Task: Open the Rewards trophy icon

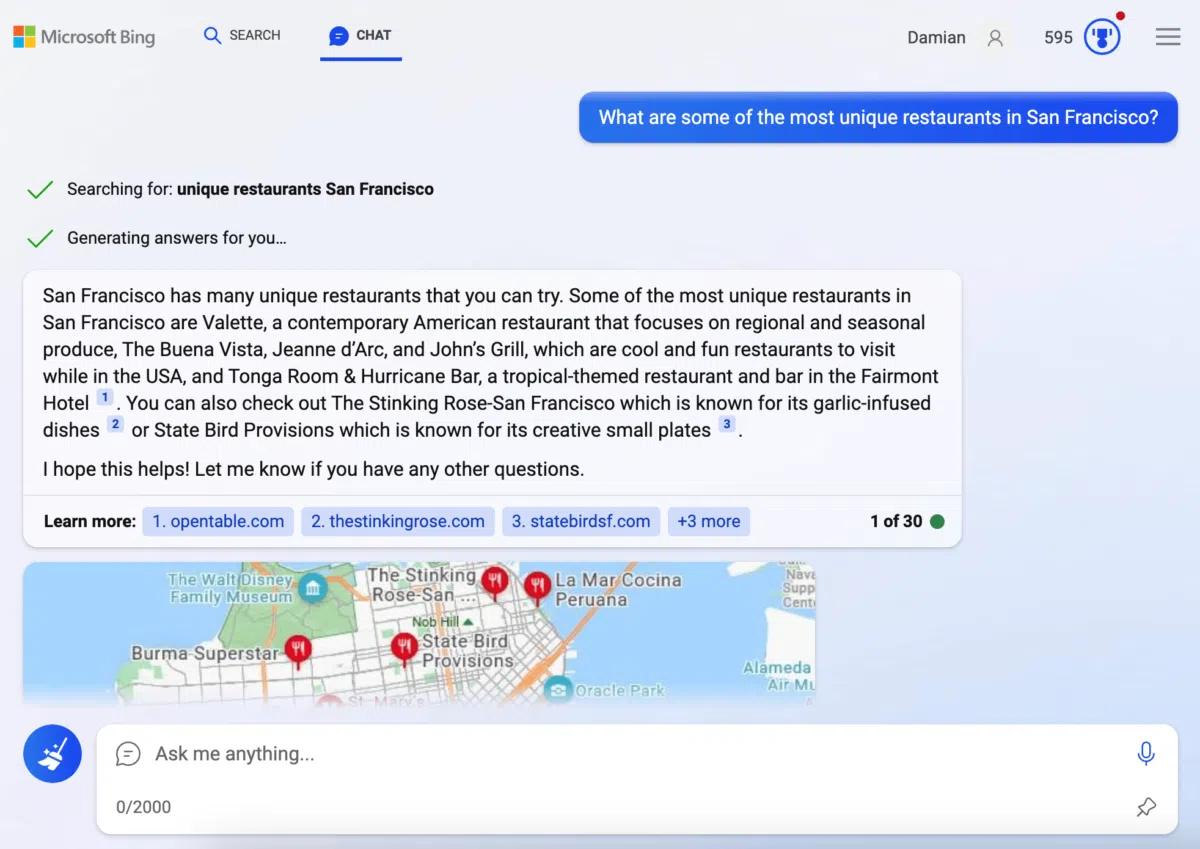Action: 1102,38
